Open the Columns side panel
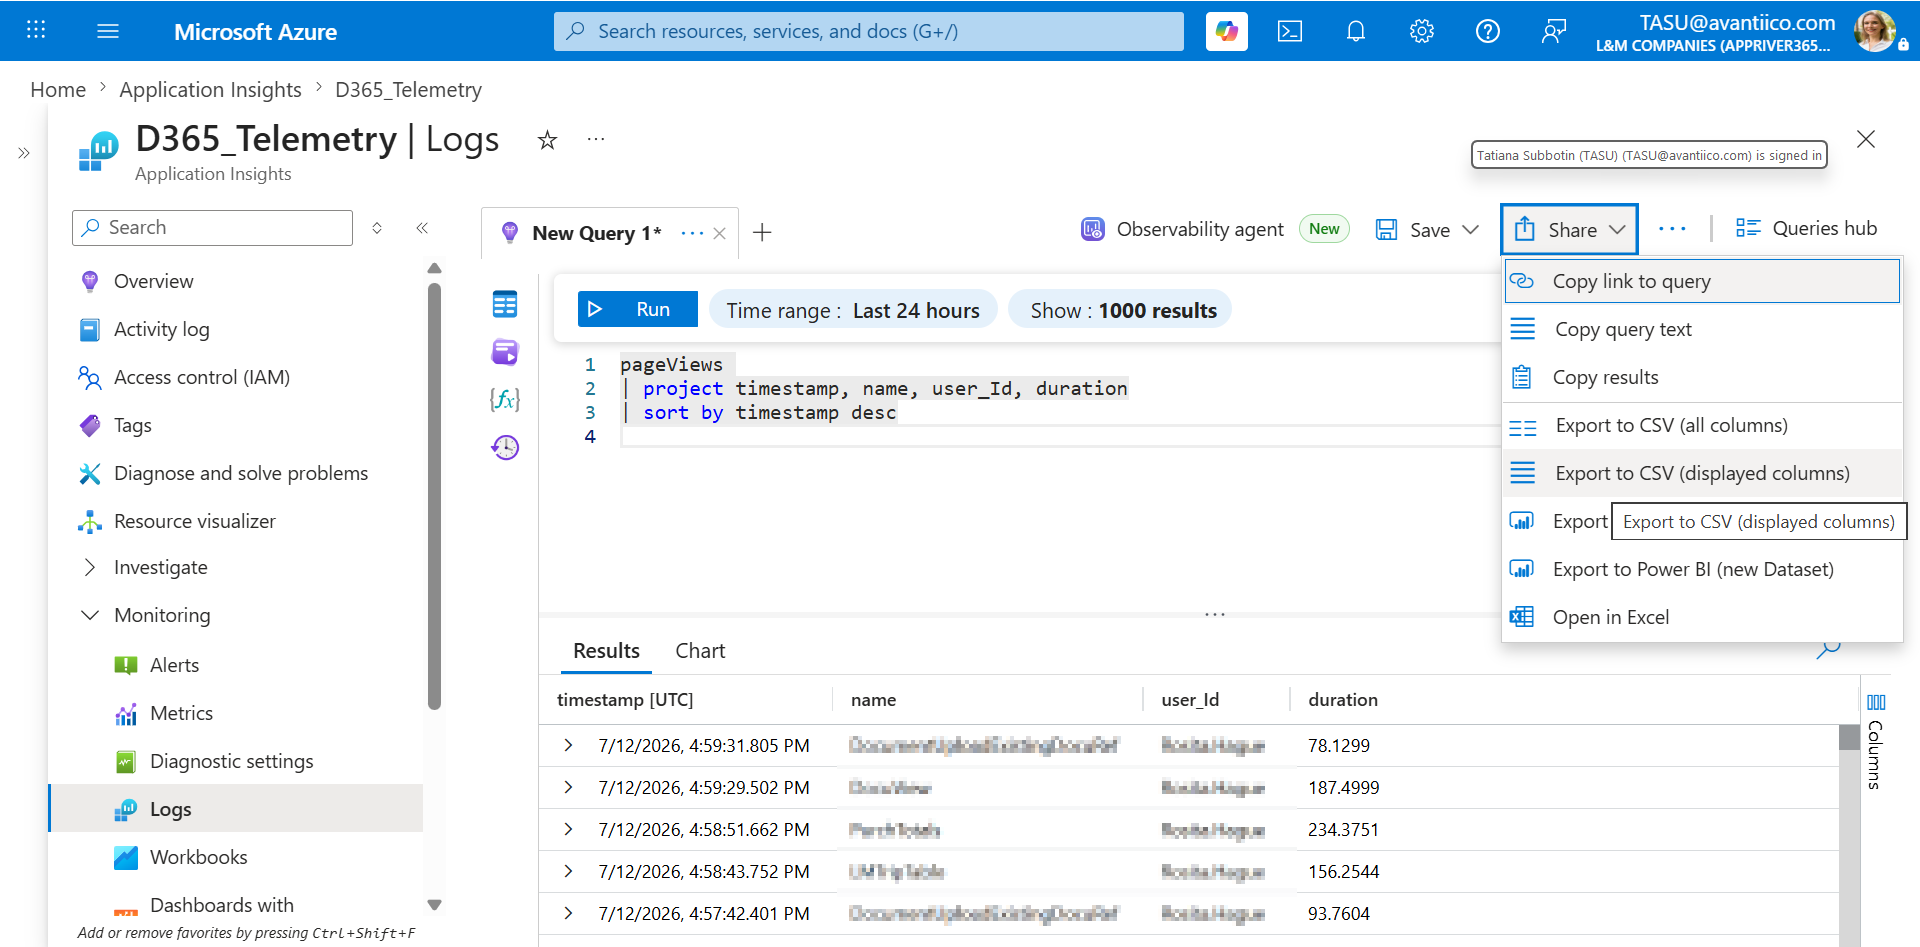Viewport: 1920px width, 947px height. pyautogui.click(x=1876, y=741)
